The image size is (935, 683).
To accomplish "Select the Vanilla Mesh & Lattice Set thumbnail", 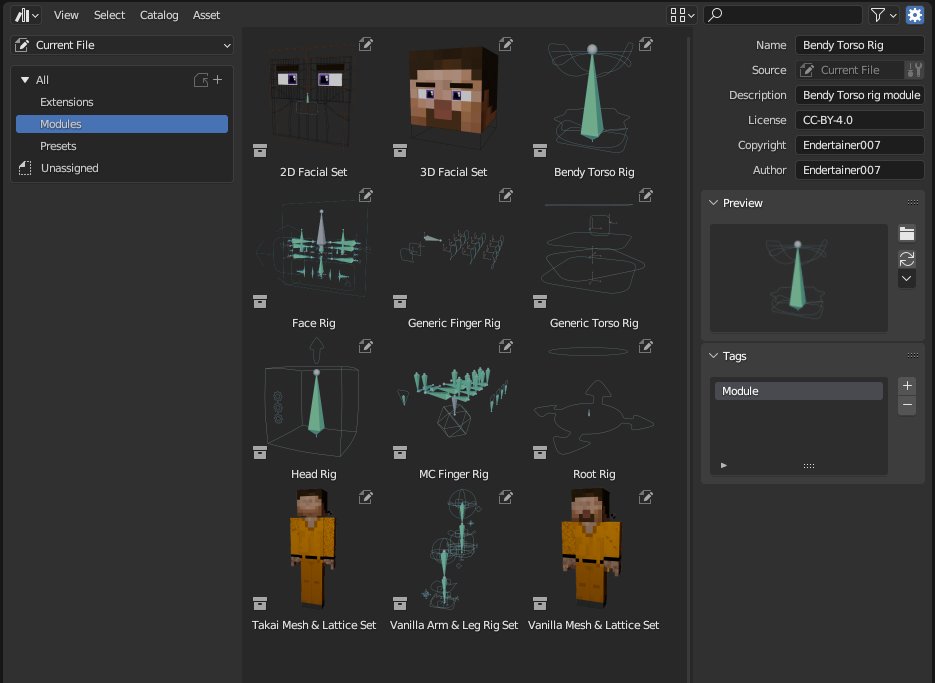I will tap(593, 550).
